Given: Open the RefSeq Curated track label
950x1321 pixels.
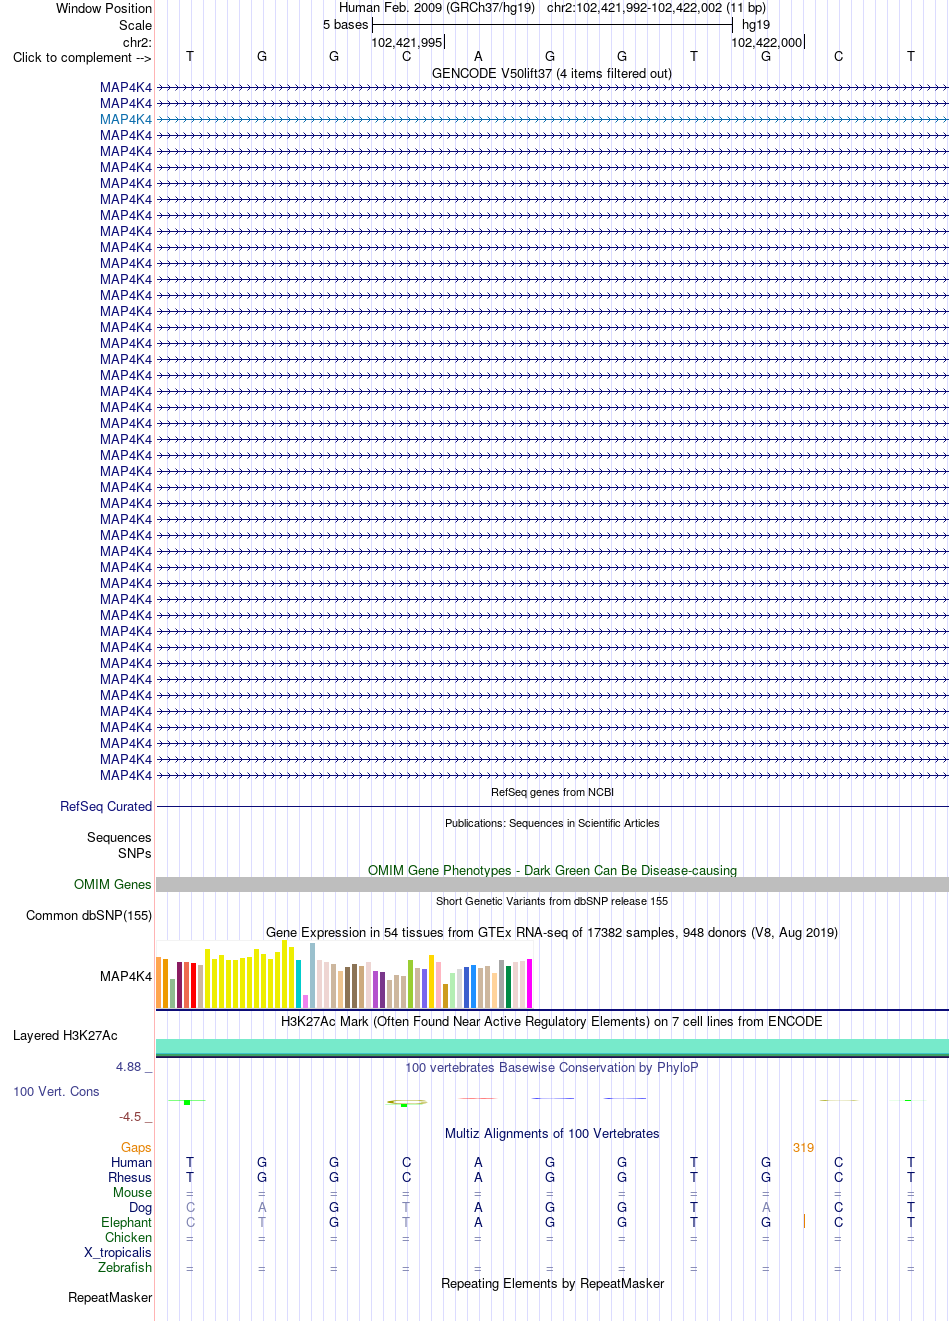Looking at the screenshot, I should pyautogui.click(x=106, y=806).
